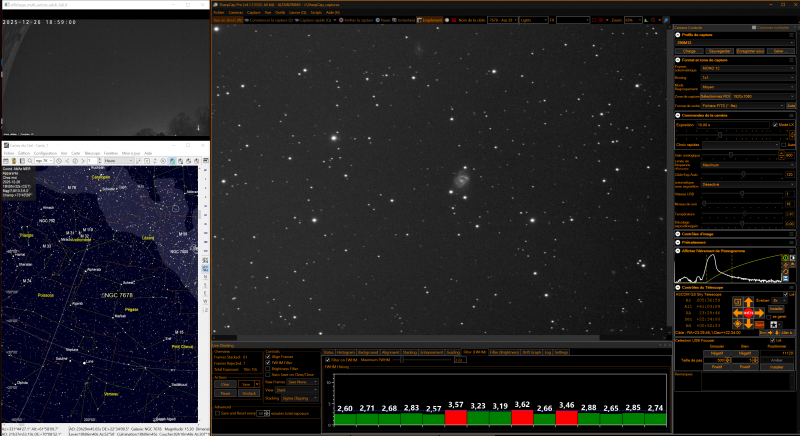The image size is (800, 436).
Task: Open the Lights frame type dropdown
Action: (534, 20)
